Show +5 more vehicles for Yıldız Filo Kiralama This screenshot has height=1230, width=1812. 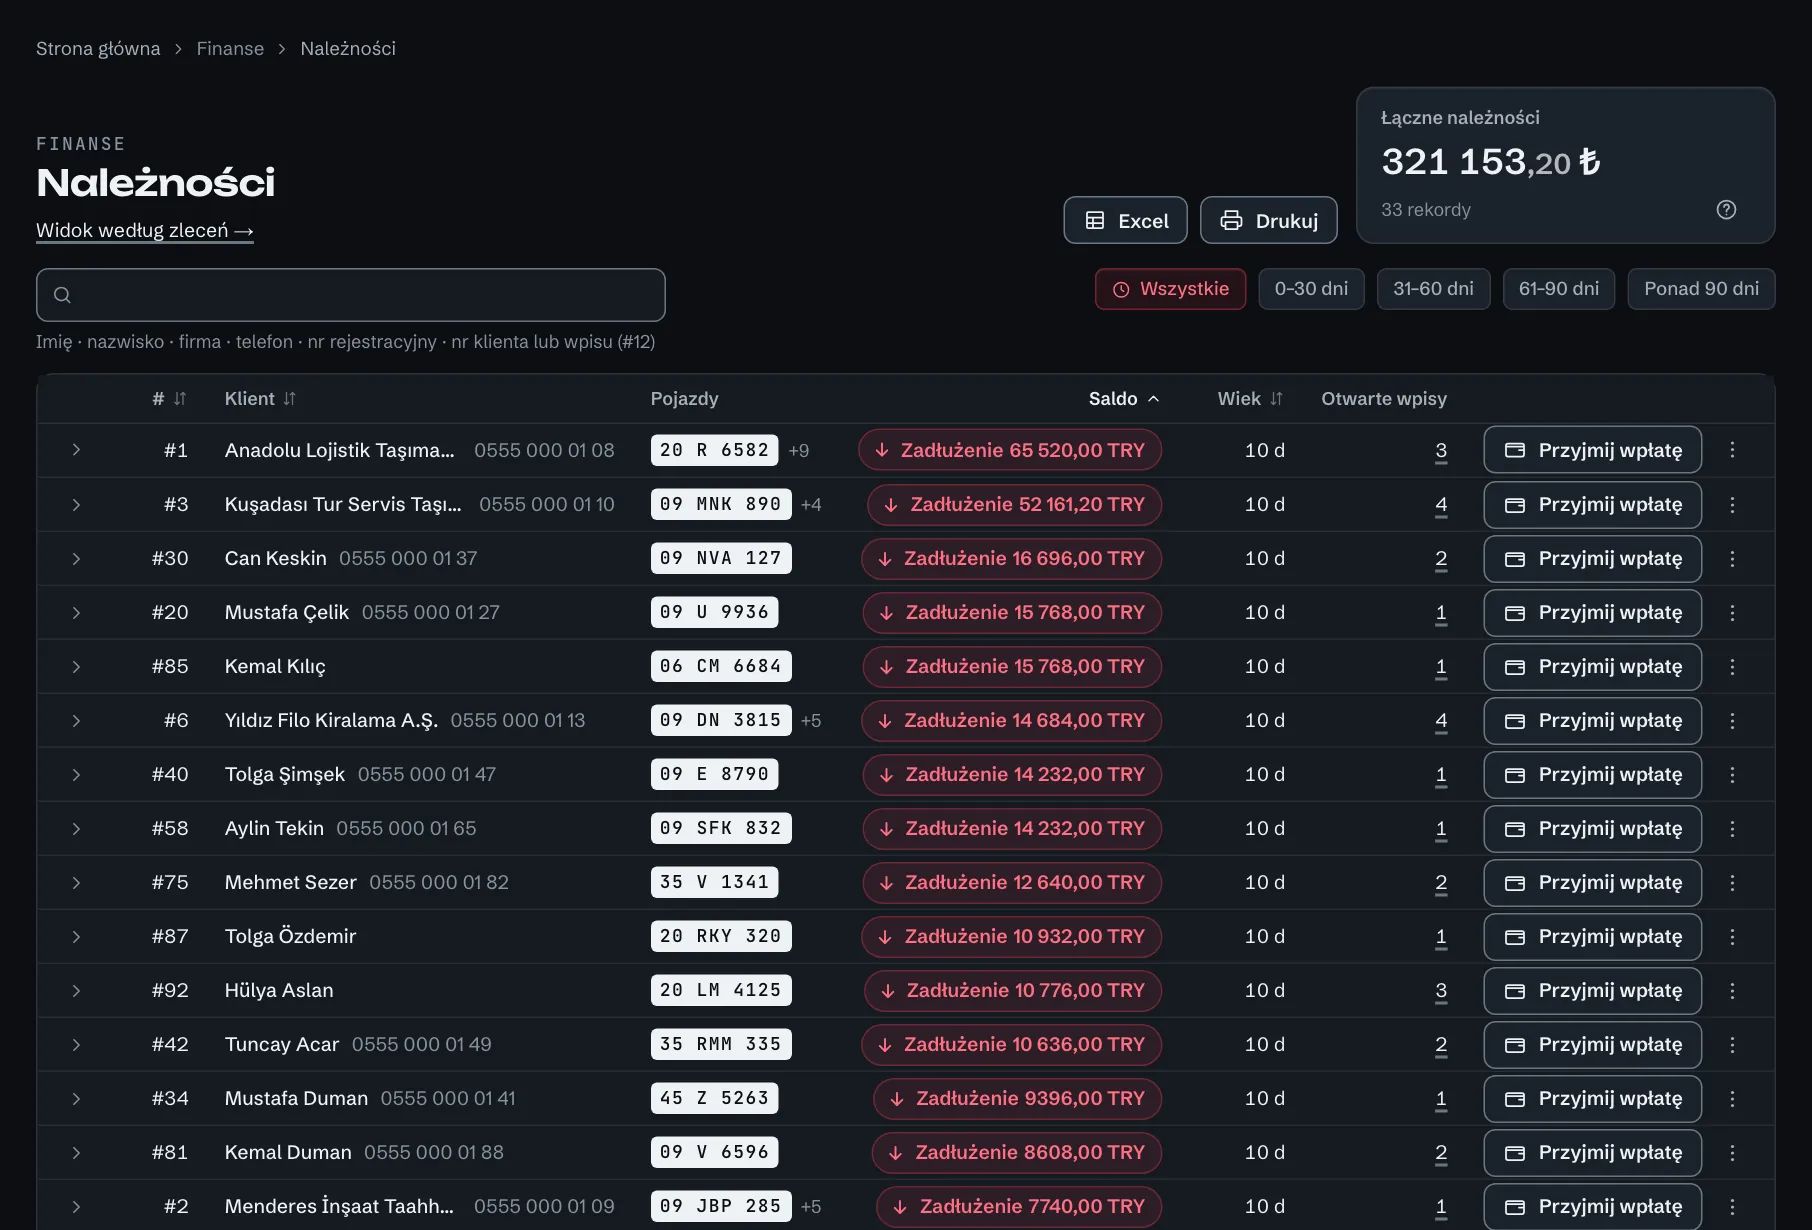point(811,720)
